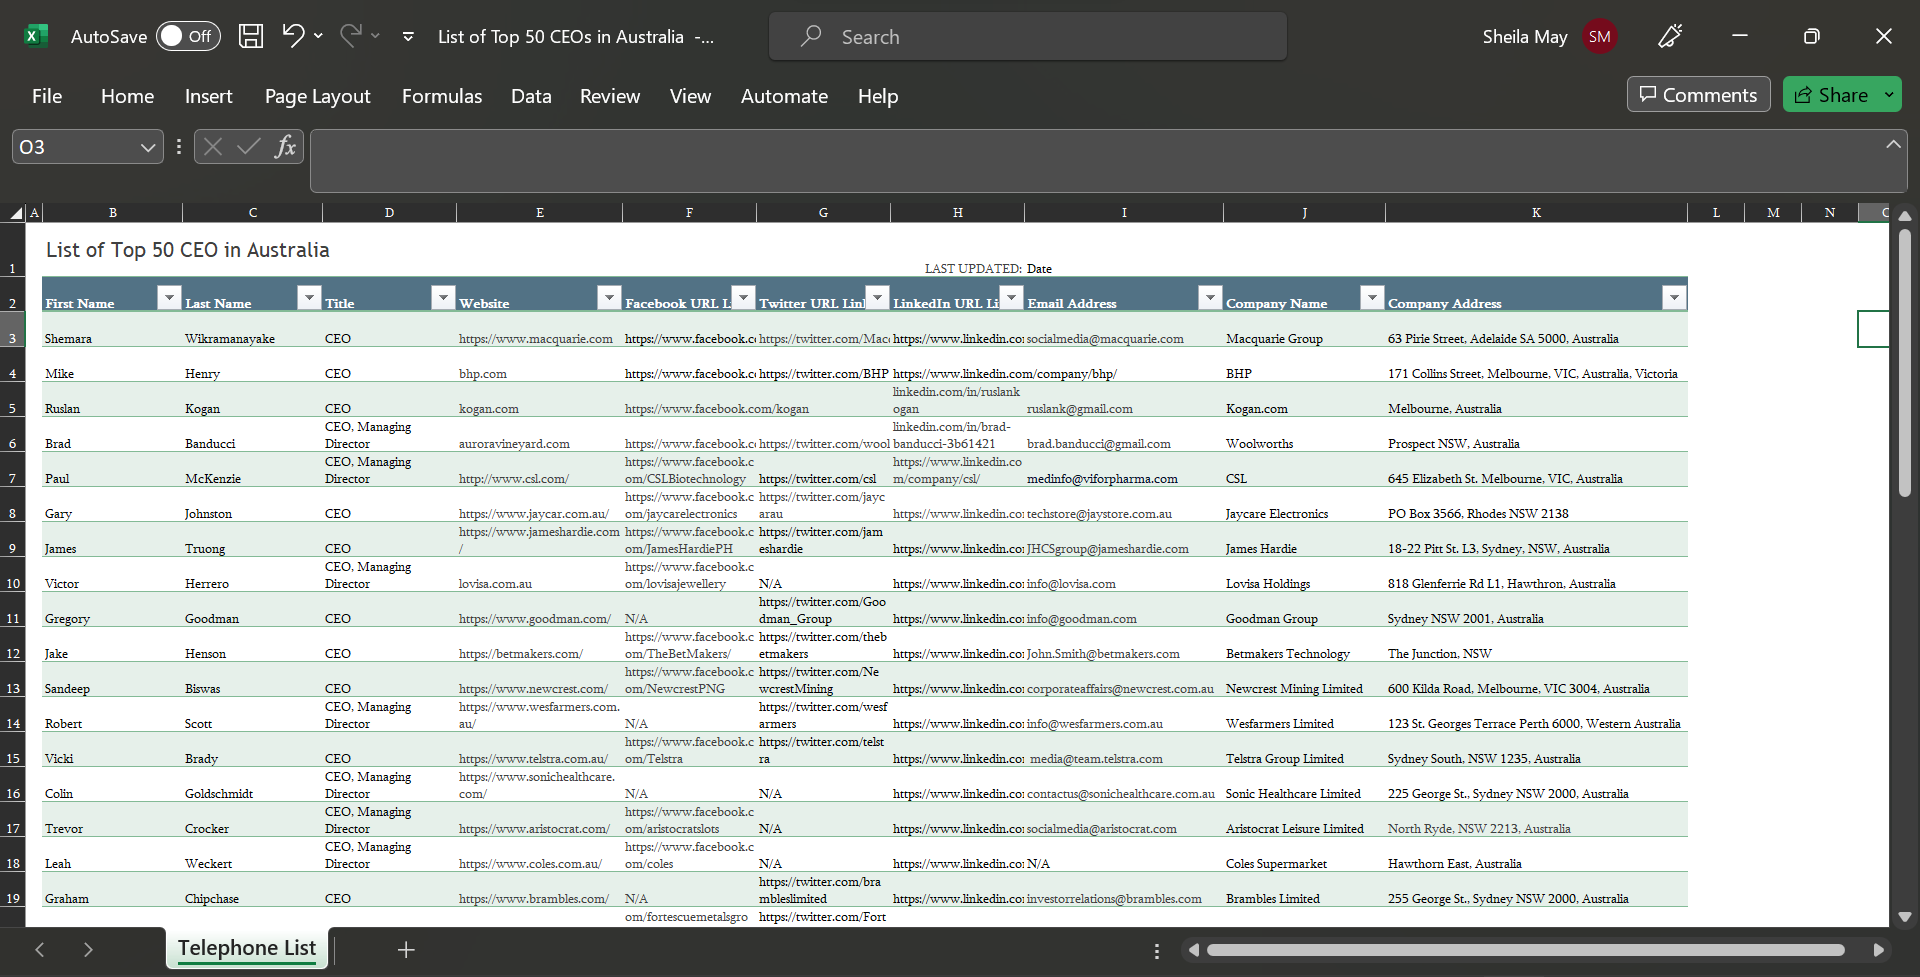The height and width of the screenshot is (977, 1920).
Task: Open Last Name column filter dropdown
Action: point(309,297)
